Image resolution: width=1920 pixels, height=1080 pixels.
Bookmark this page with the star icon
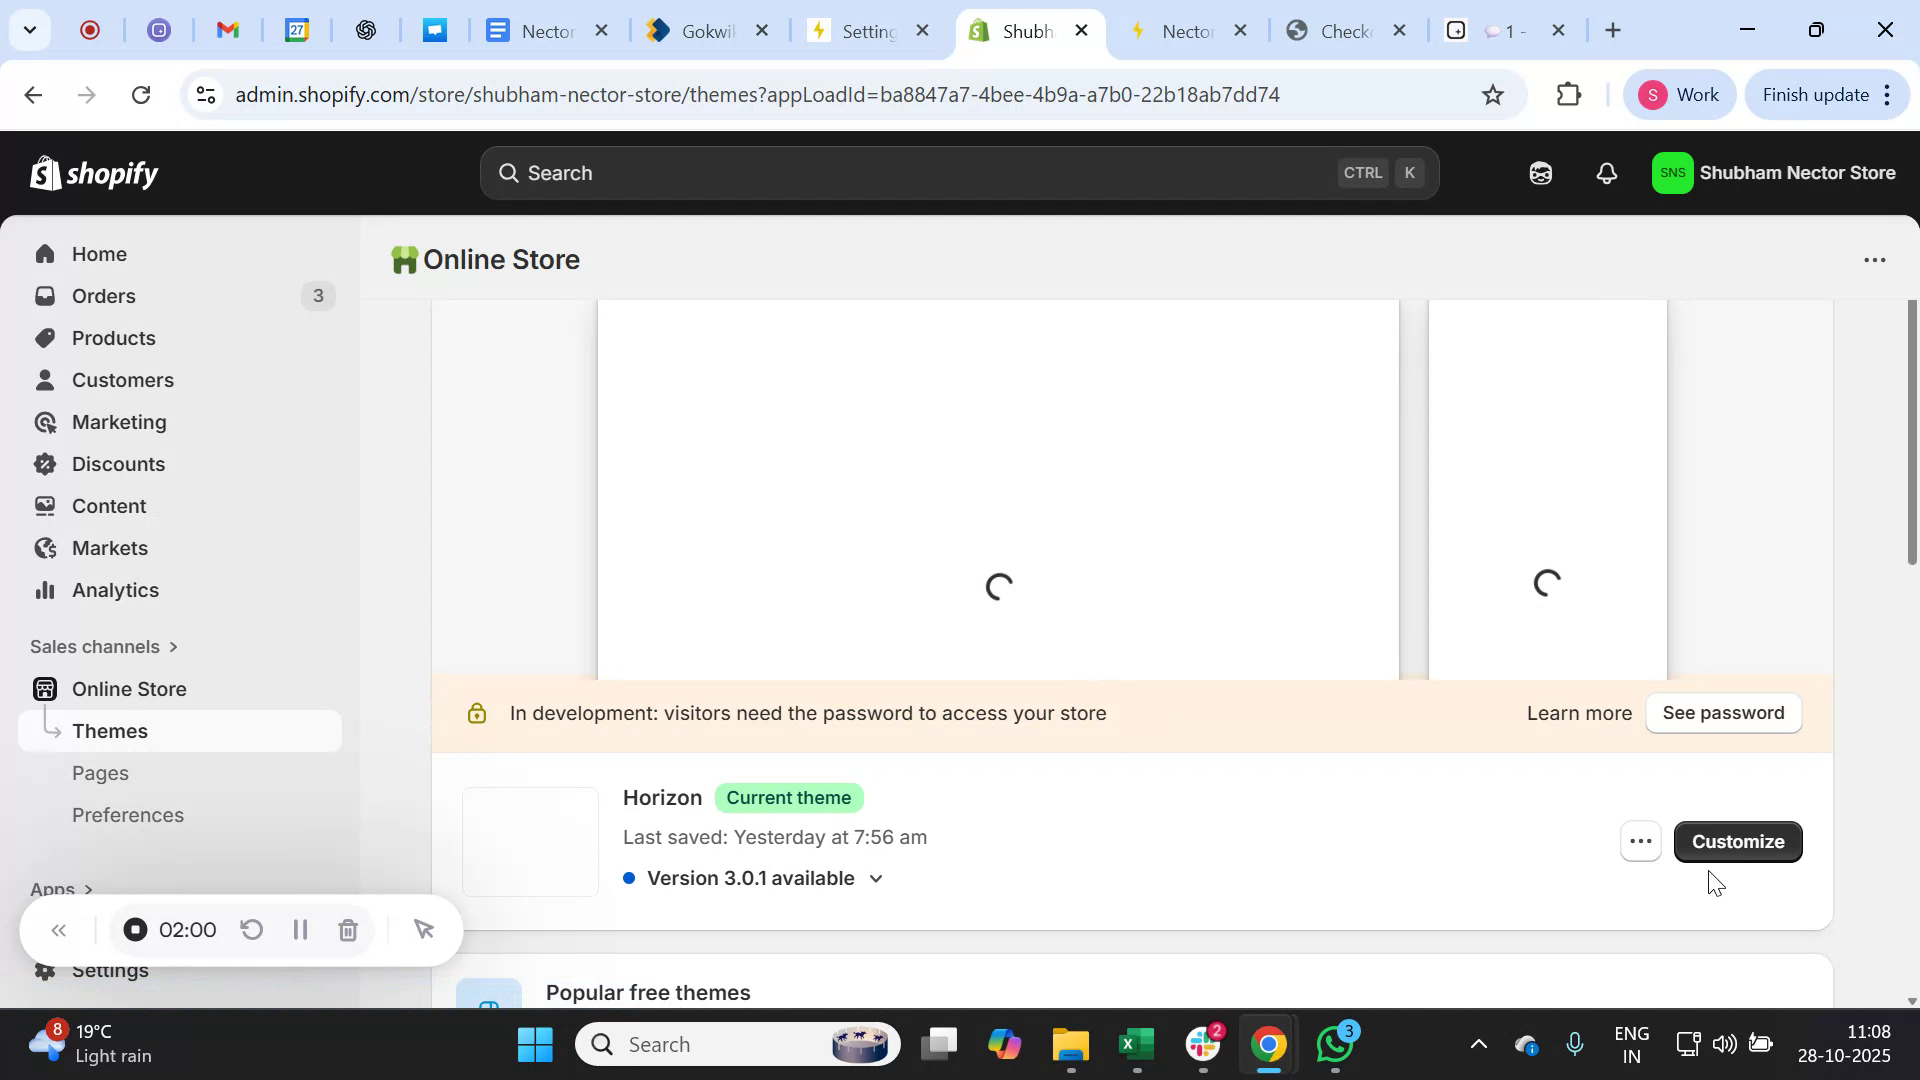(x=1491, y=94)
